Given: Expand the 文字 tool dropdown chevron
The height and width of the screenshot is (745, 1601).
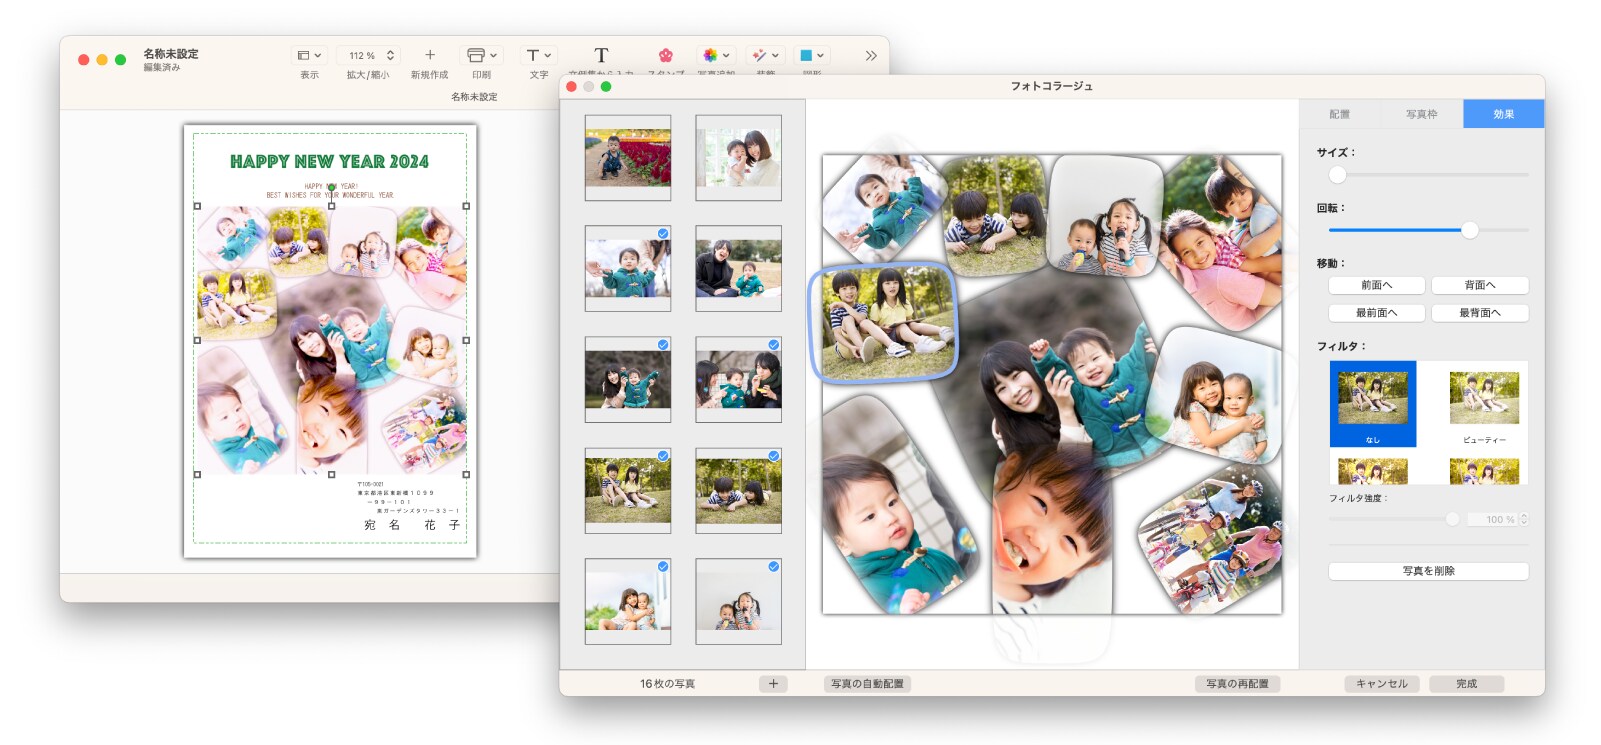Looking at the screenshot, I should coord(548,56).
